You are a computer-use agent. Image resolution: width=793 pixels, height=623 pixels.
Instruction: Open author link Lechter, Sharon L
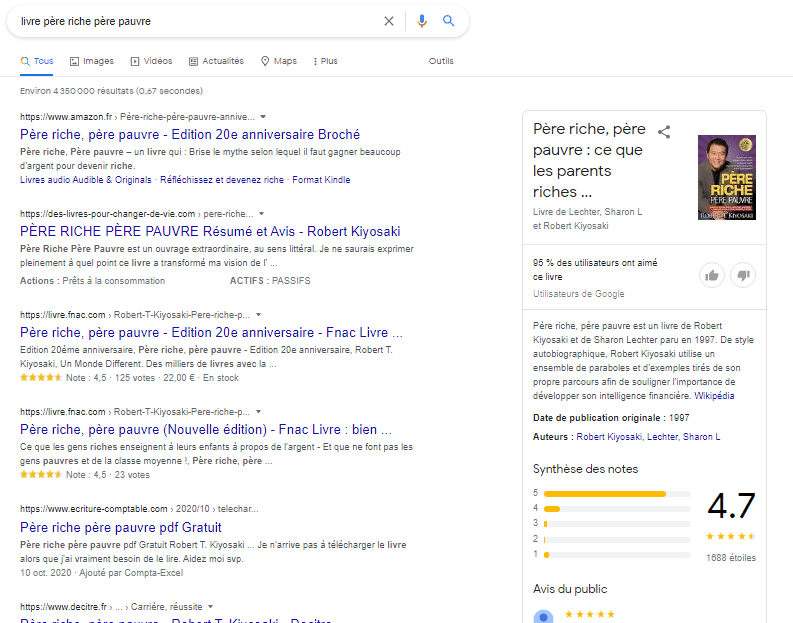pyautogui.click(x=683, y=437)
